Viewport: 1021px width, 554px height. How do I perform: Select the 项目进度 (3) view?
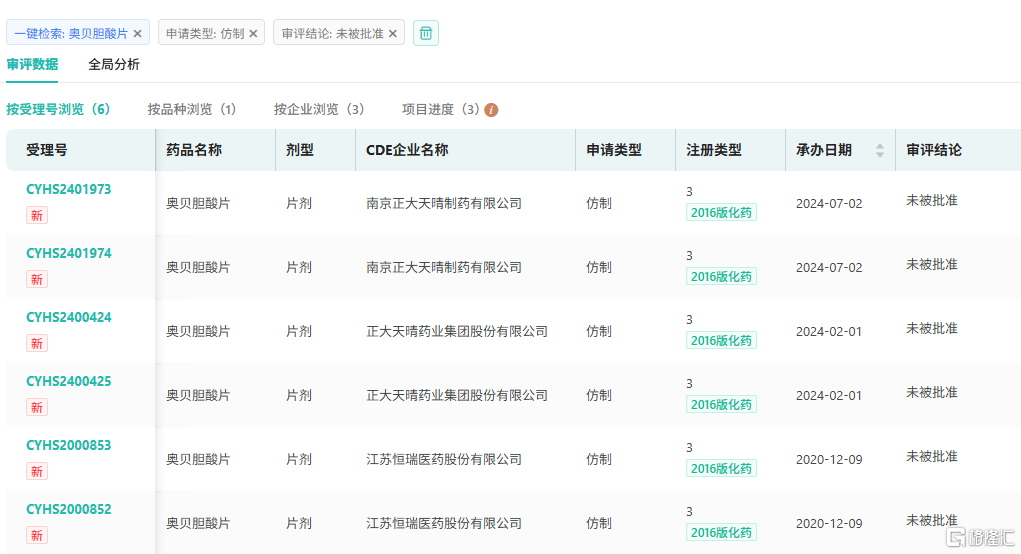pyautogui.click(x=441, y=109)
